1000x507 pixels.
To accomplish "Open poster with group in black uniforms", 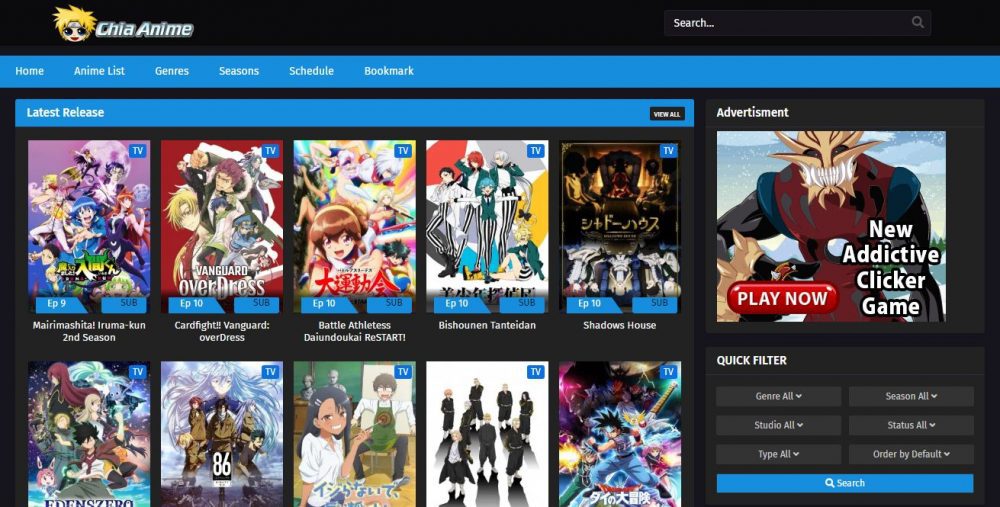I will [487, 434].
